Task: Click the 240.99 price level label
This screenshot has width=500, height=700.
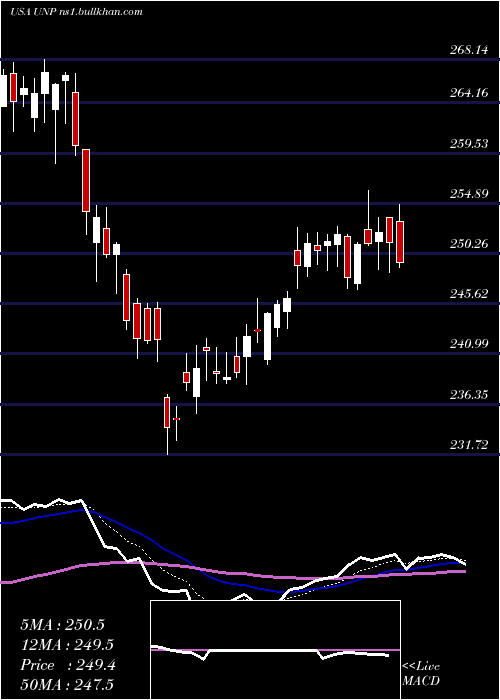Action: [469, 344]
